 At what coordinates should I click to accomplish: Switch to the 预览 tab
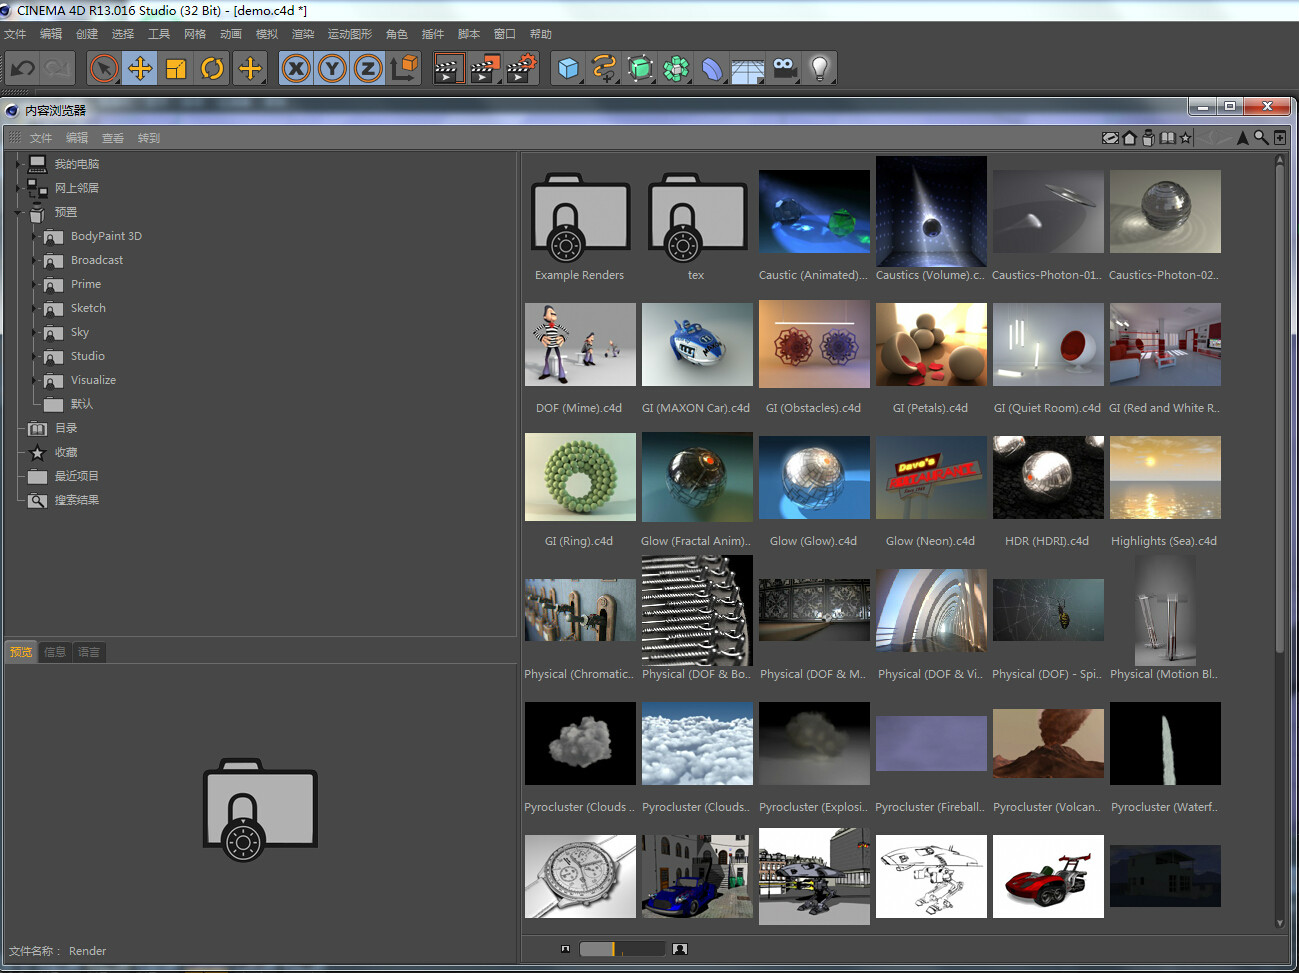point(21,652)
